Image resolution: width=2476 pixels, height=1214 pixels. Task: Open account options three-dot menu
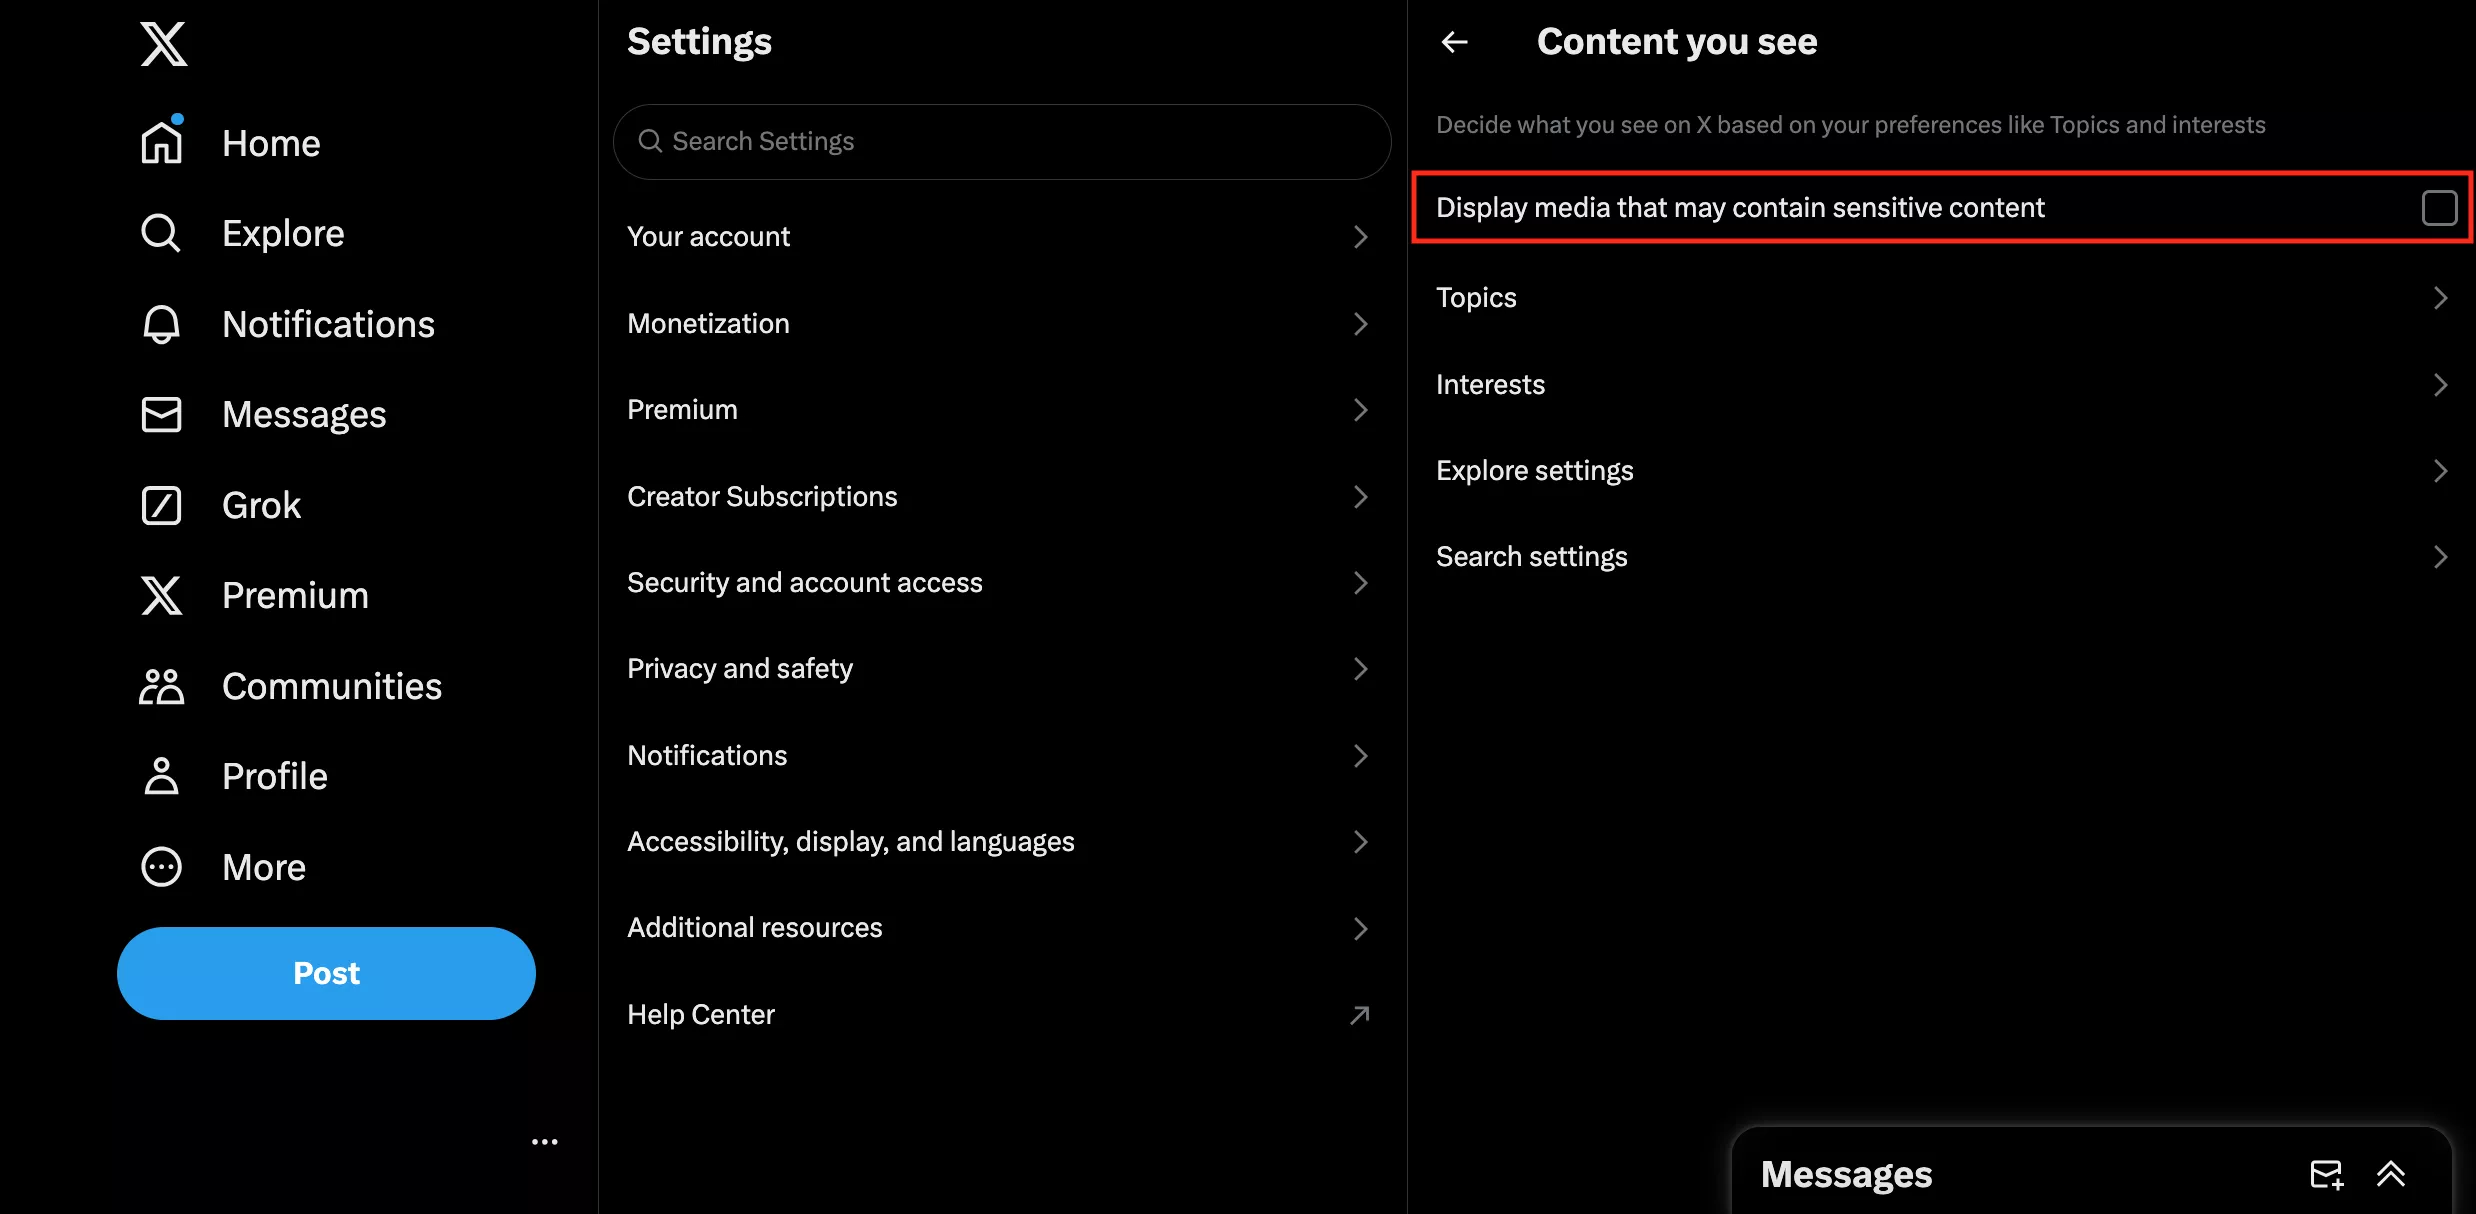(544, 1141)
